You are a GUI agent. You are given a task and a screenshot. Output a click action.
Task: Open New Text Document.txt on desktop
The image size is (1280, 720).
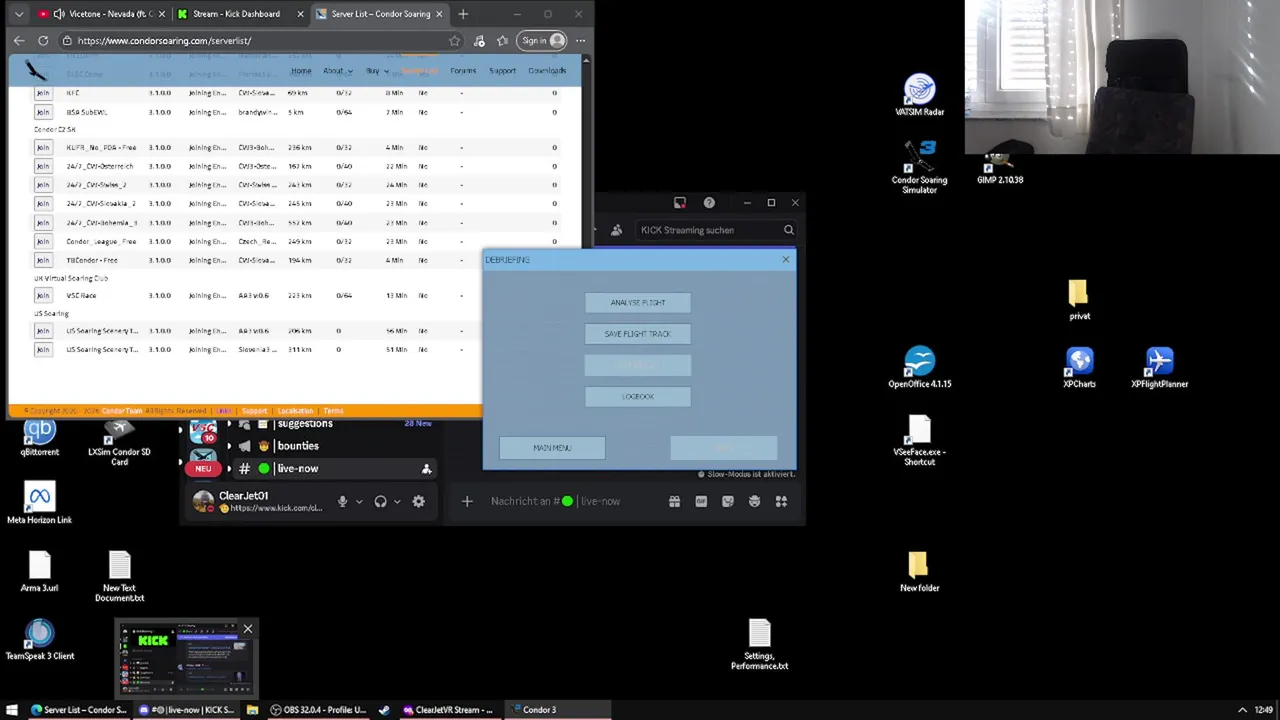tap(119, 577)
